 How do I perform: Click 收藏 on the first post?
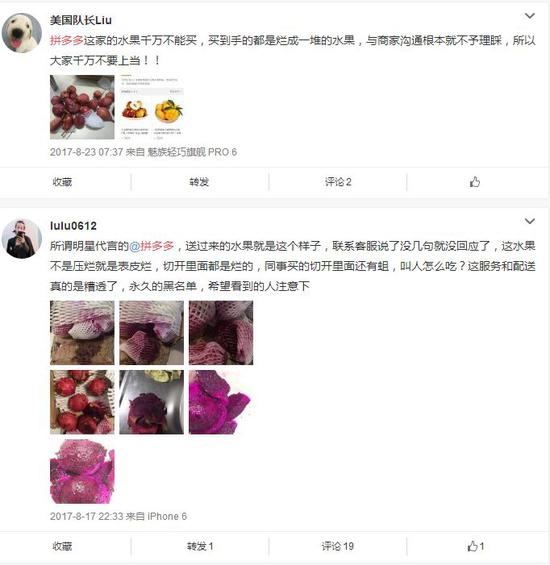[62, 182]
